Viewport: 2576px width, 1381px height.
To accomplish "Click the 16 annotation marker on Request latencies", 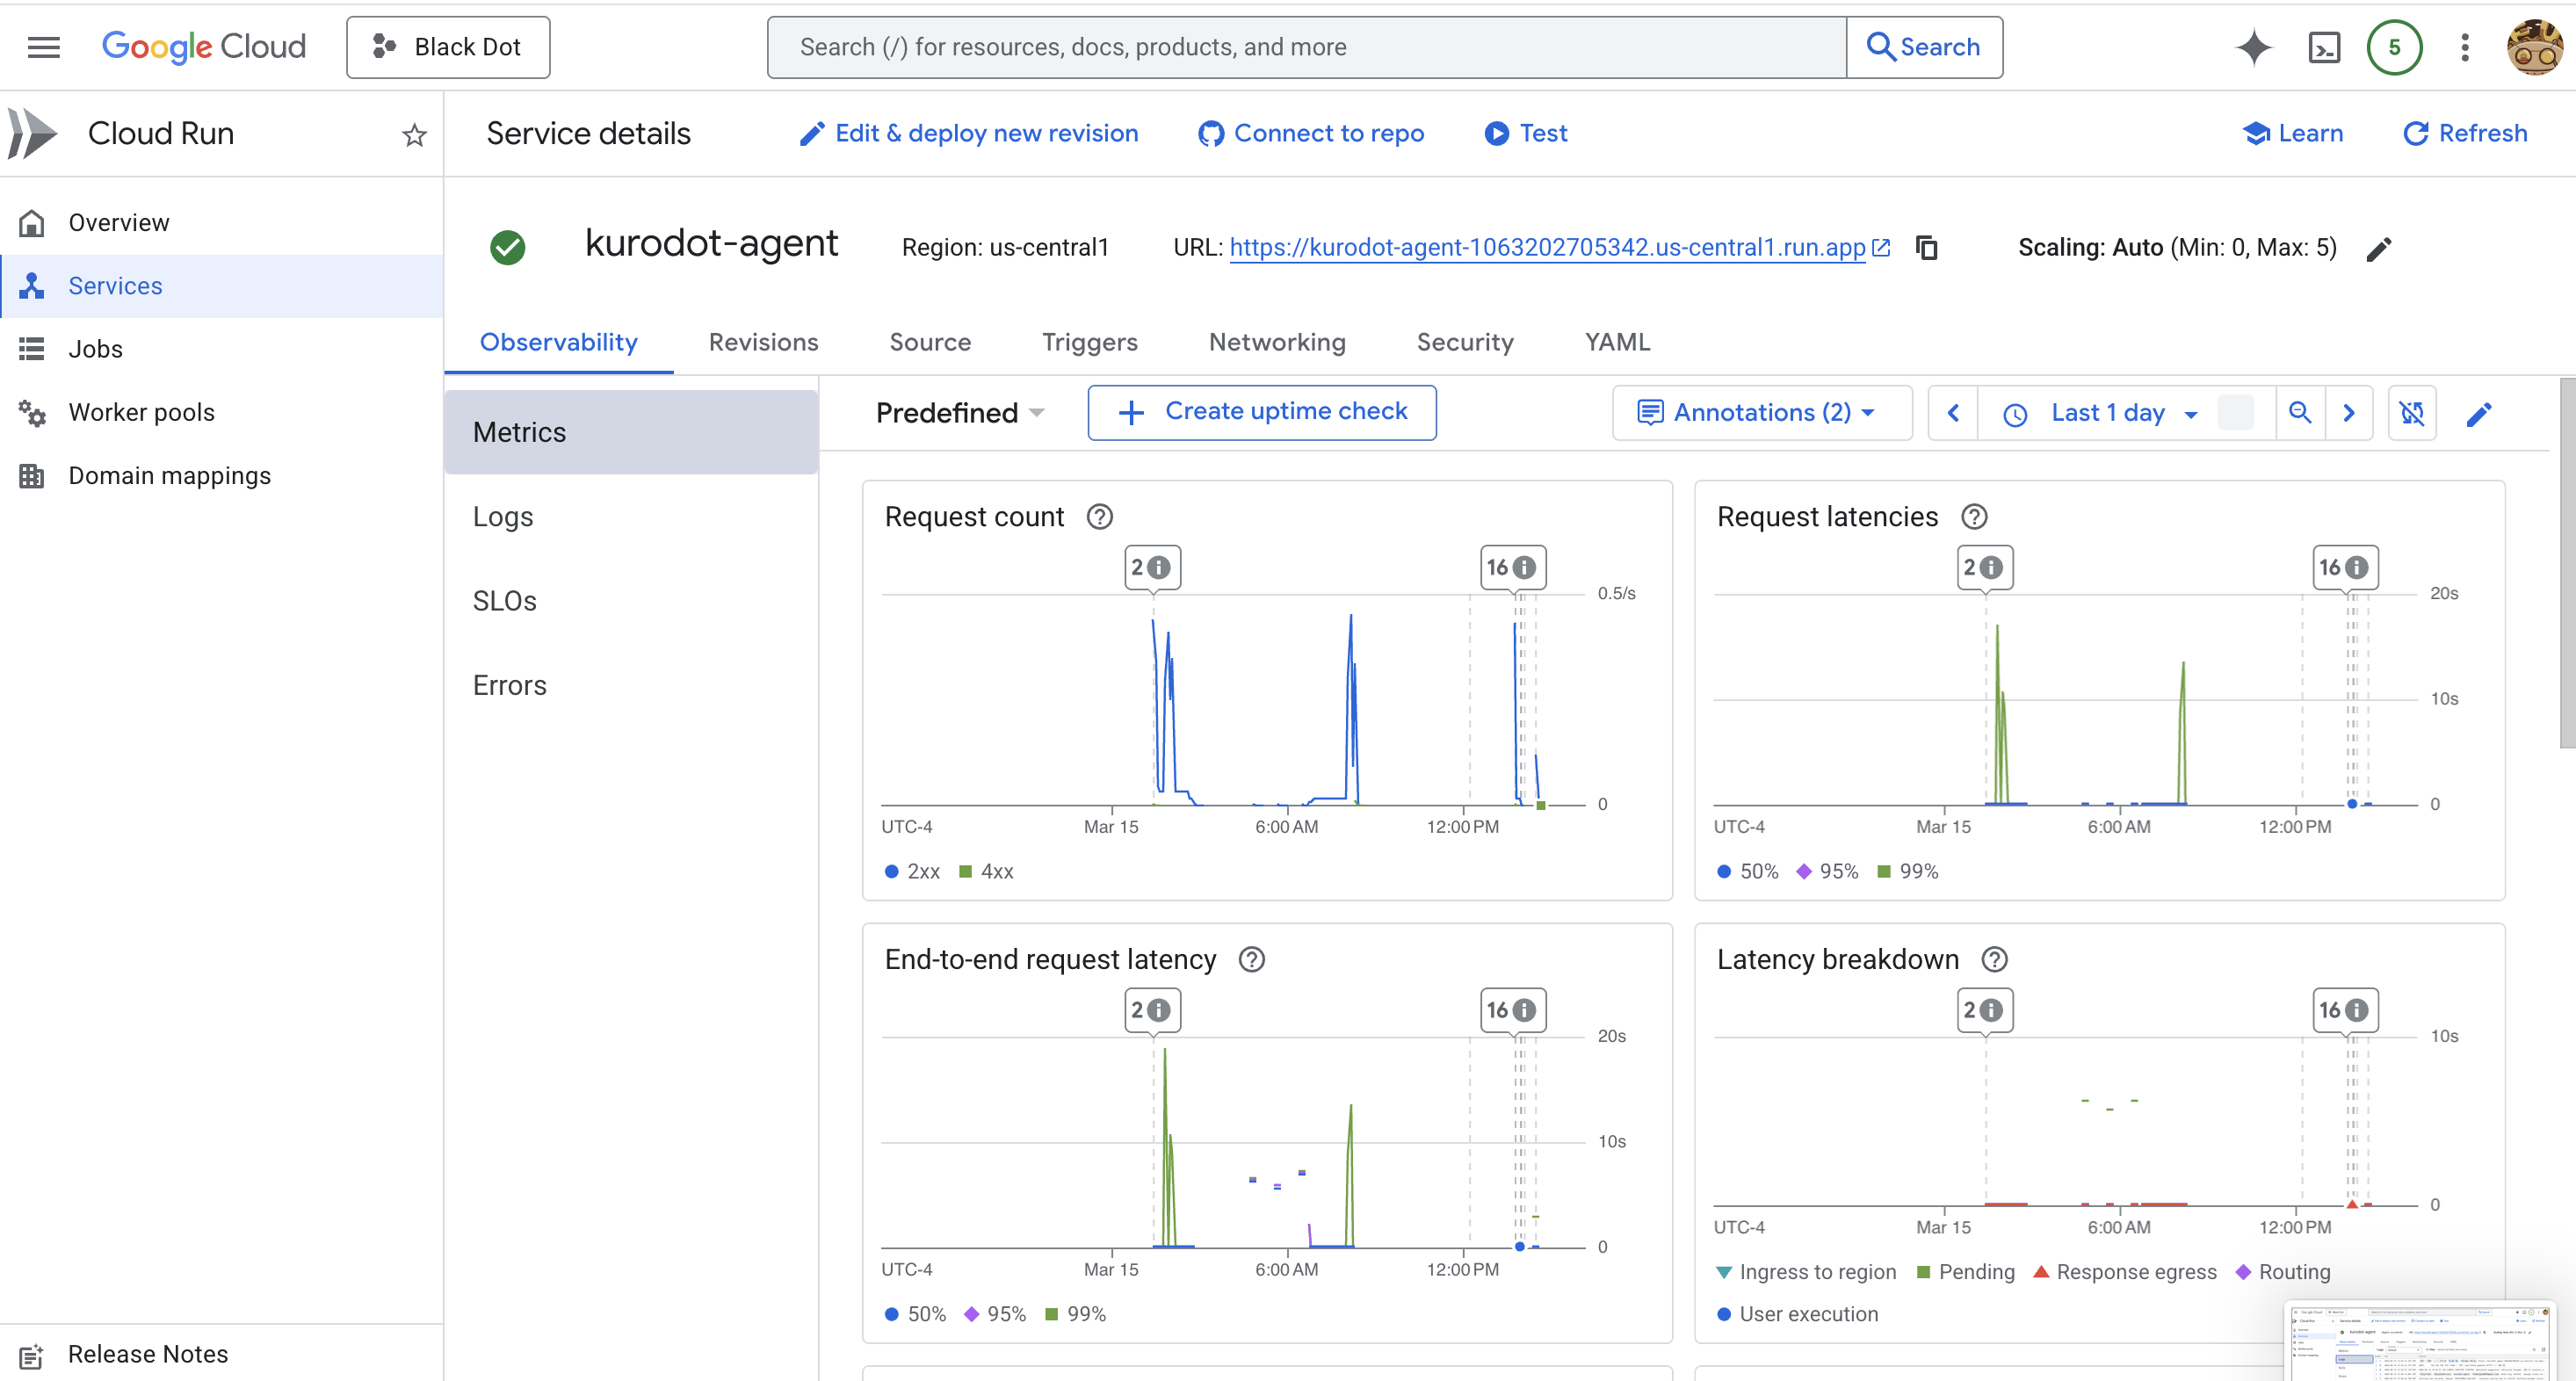I will coord(2344,568).
